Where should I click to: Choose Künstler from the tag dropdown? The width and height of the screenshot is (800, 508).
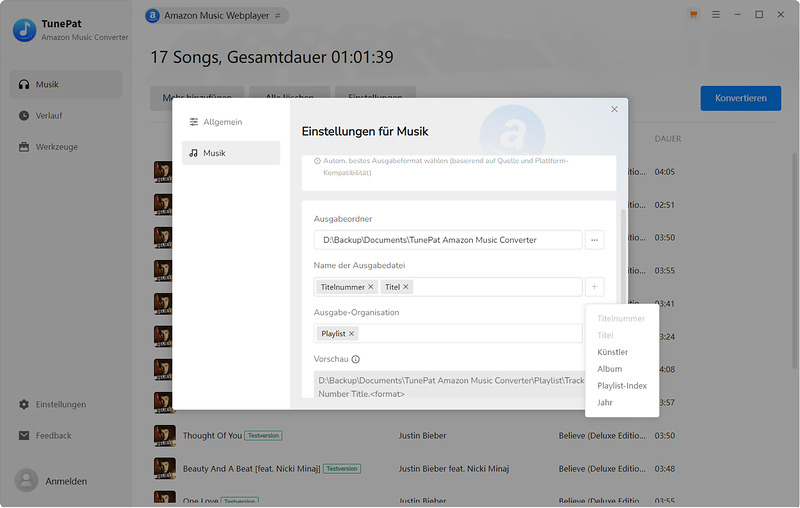pyautogui.click(x=612, y=352)
